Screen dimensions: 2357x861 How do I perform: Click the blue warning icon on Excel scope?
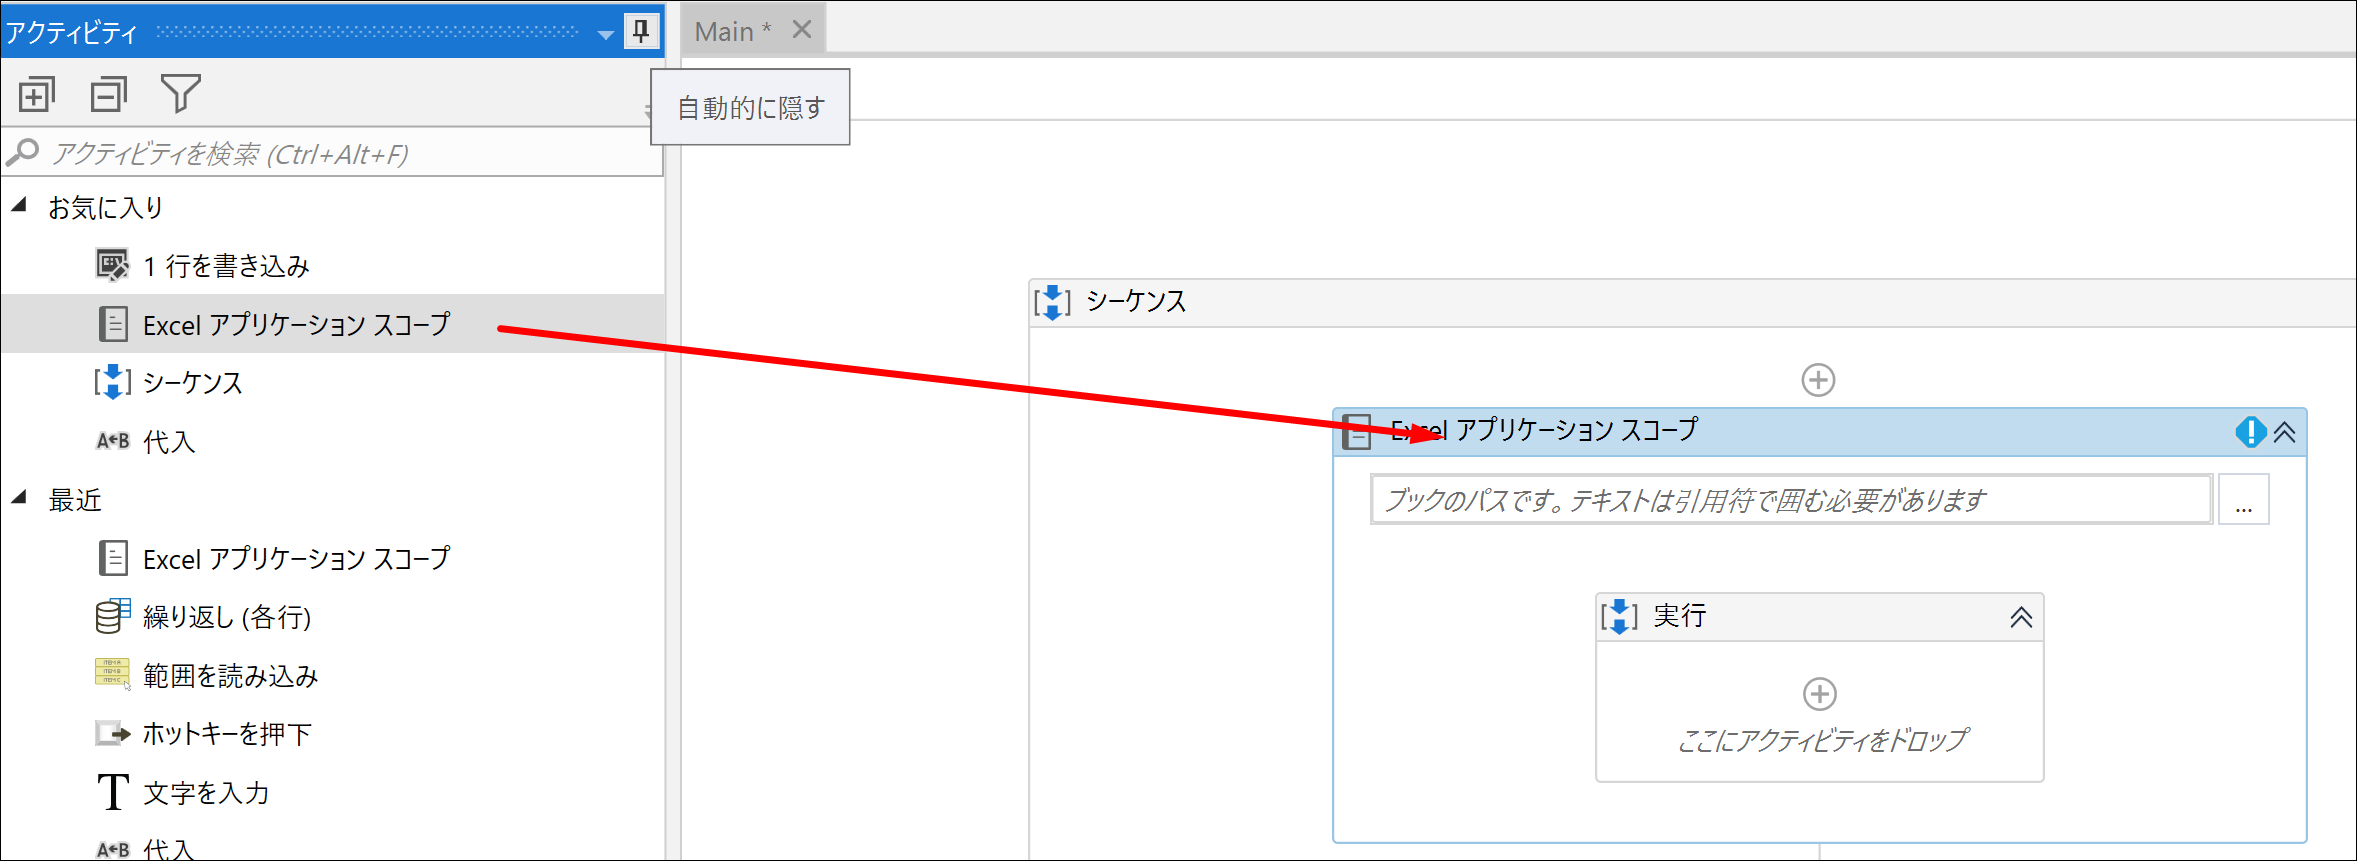(2250, 432)
